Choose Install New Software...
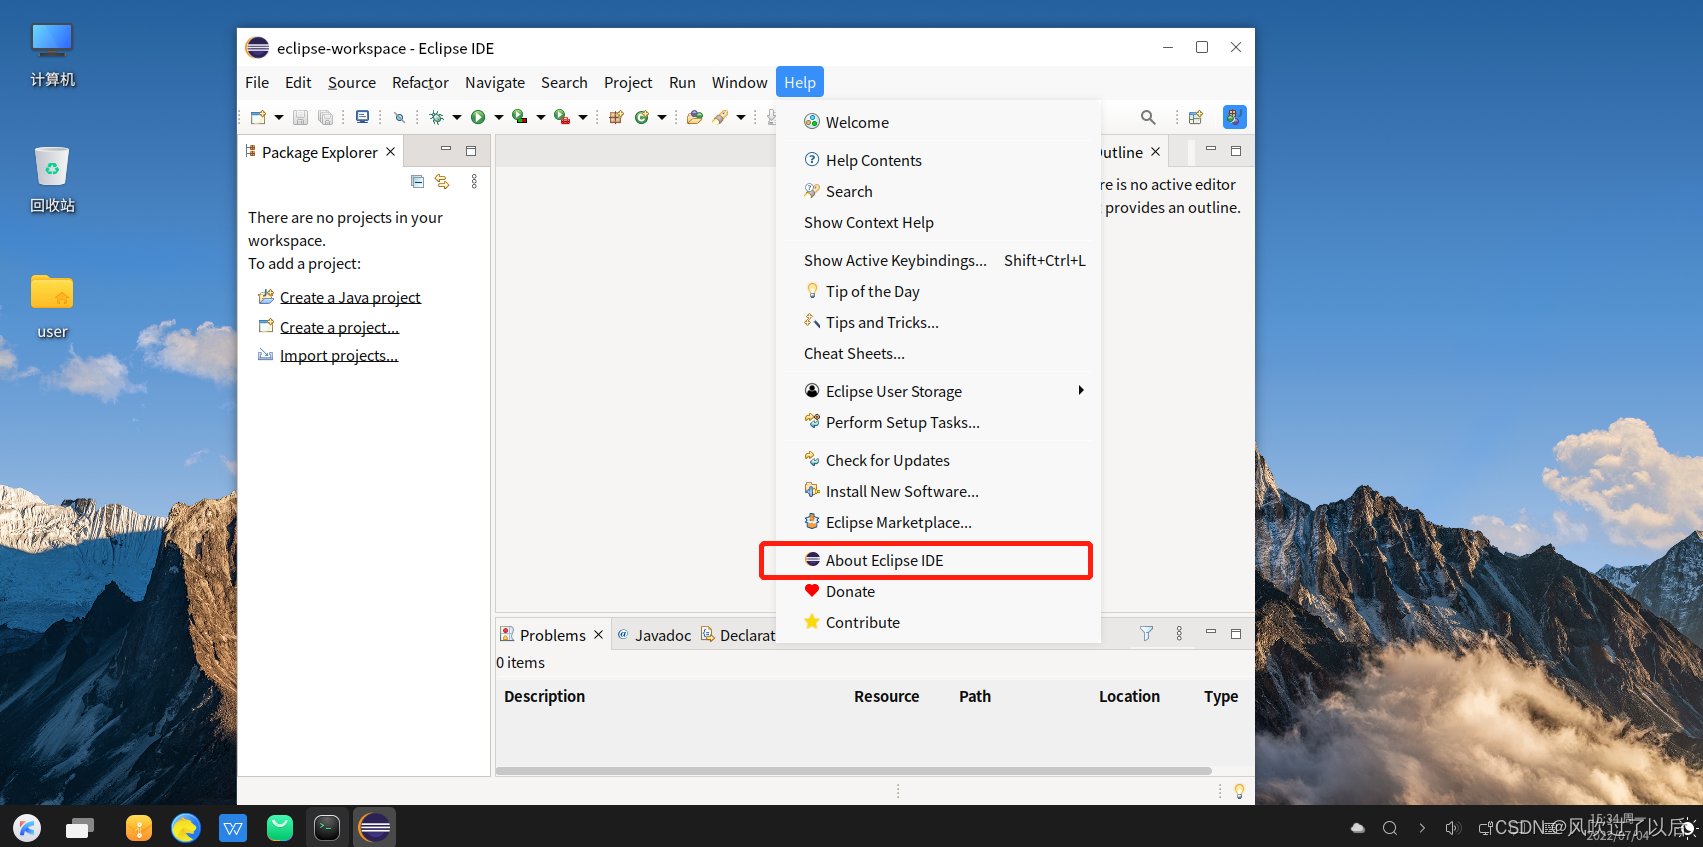Image resolution: width=1703 pixels, height=847 pixels. (x=938, y=491)
